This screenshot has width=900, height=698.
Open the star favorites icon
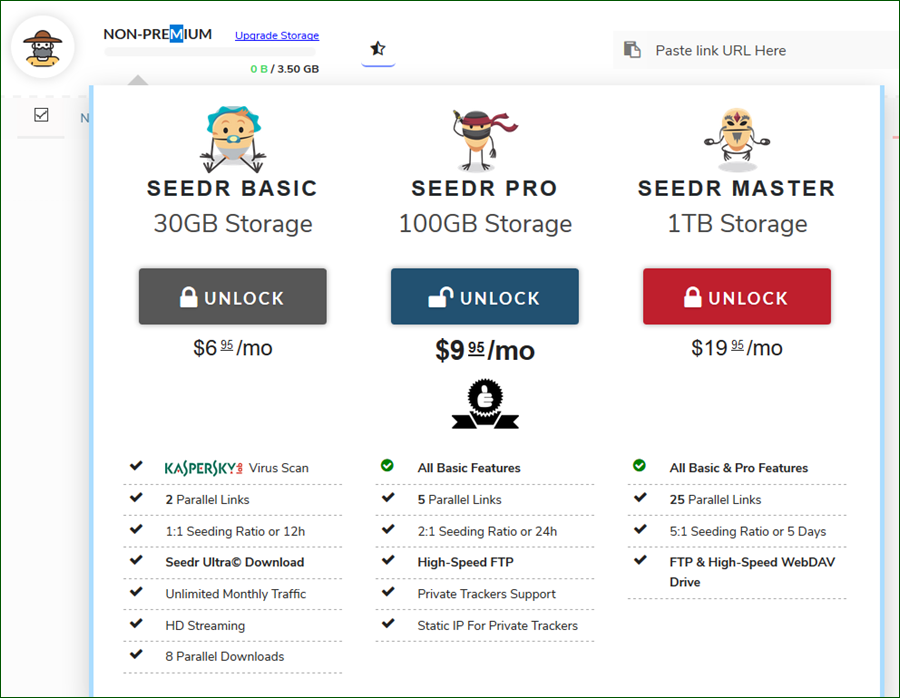tap(378, 48)
